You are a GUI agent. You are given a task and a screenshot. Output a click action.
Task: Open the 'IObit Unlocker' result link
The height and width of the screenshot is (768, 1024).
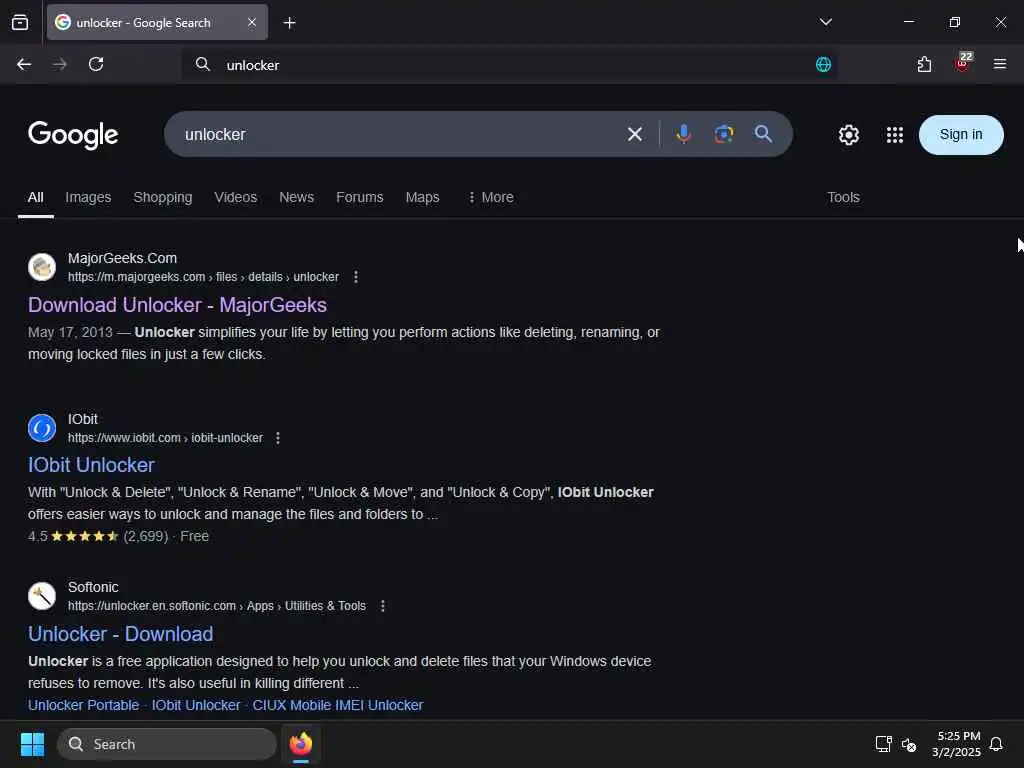[91, 465]
